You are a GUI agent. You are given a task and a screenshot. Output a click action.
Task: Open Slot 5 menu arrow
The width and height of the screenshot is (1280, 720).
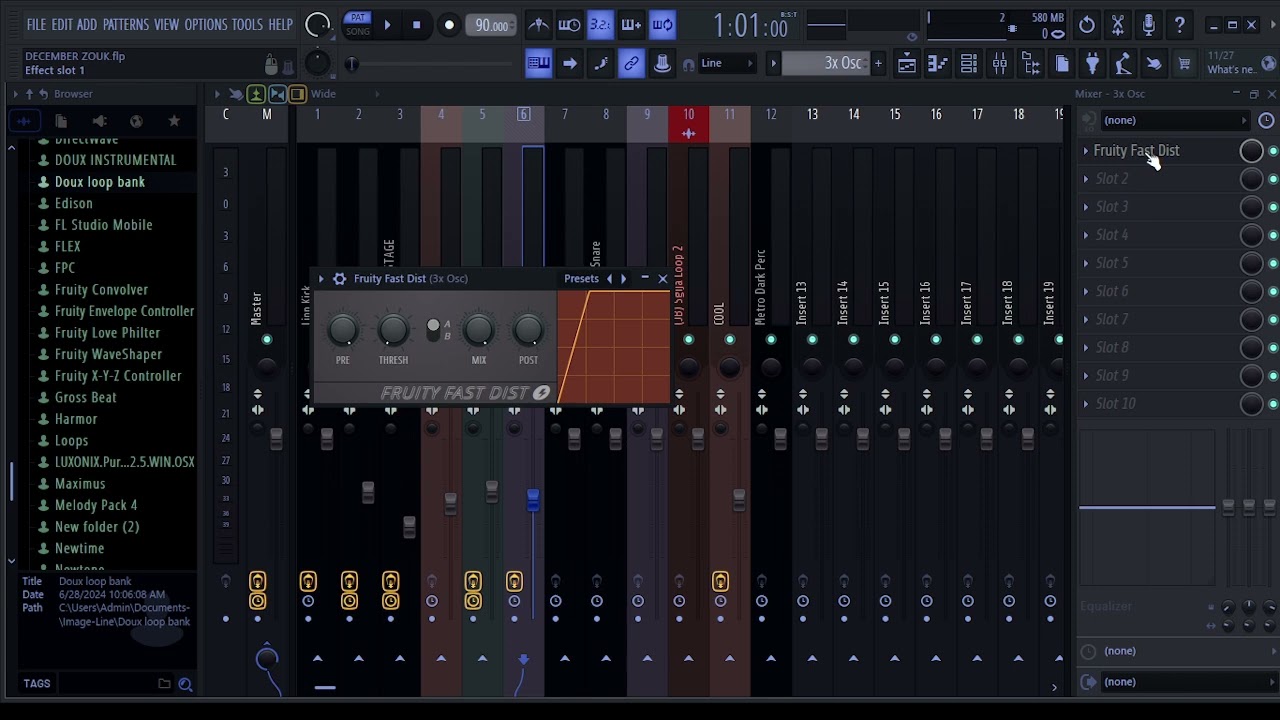tap(1086, 263)
